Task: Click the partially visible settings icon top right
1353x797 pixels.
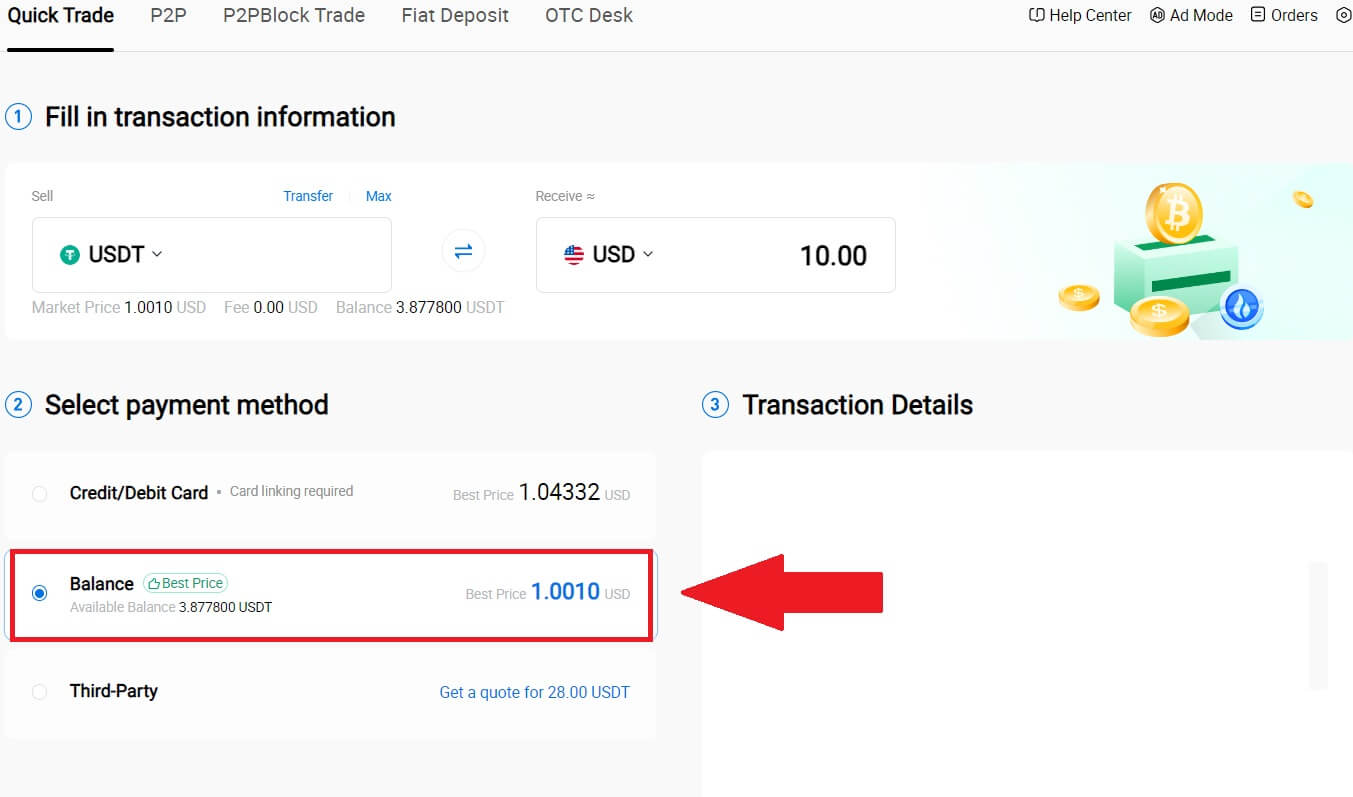Action: (1345, 15)
